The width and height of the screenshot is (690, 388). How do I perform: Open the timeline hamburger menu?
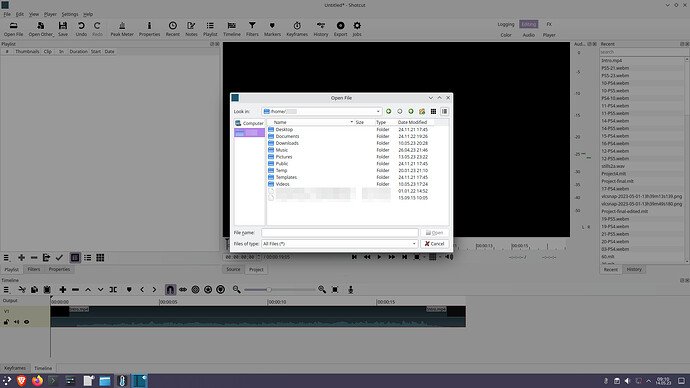click(x=6, y=289)
